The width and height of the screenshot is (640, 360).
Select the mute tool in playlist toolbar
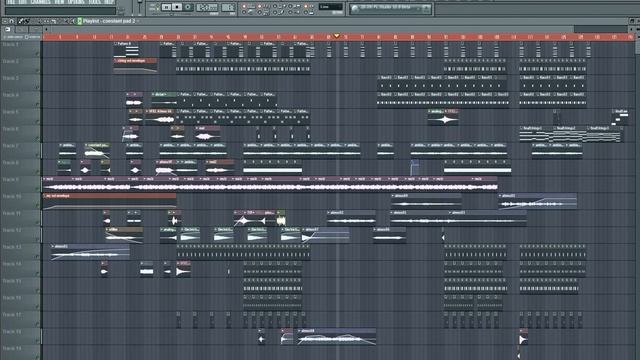click(x=40, y=21)
